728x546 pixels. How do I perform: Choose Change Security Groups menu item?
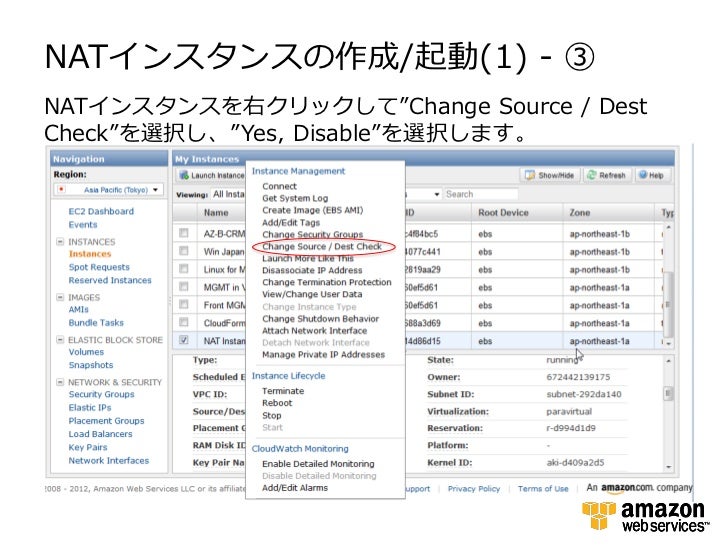[312, 234]
